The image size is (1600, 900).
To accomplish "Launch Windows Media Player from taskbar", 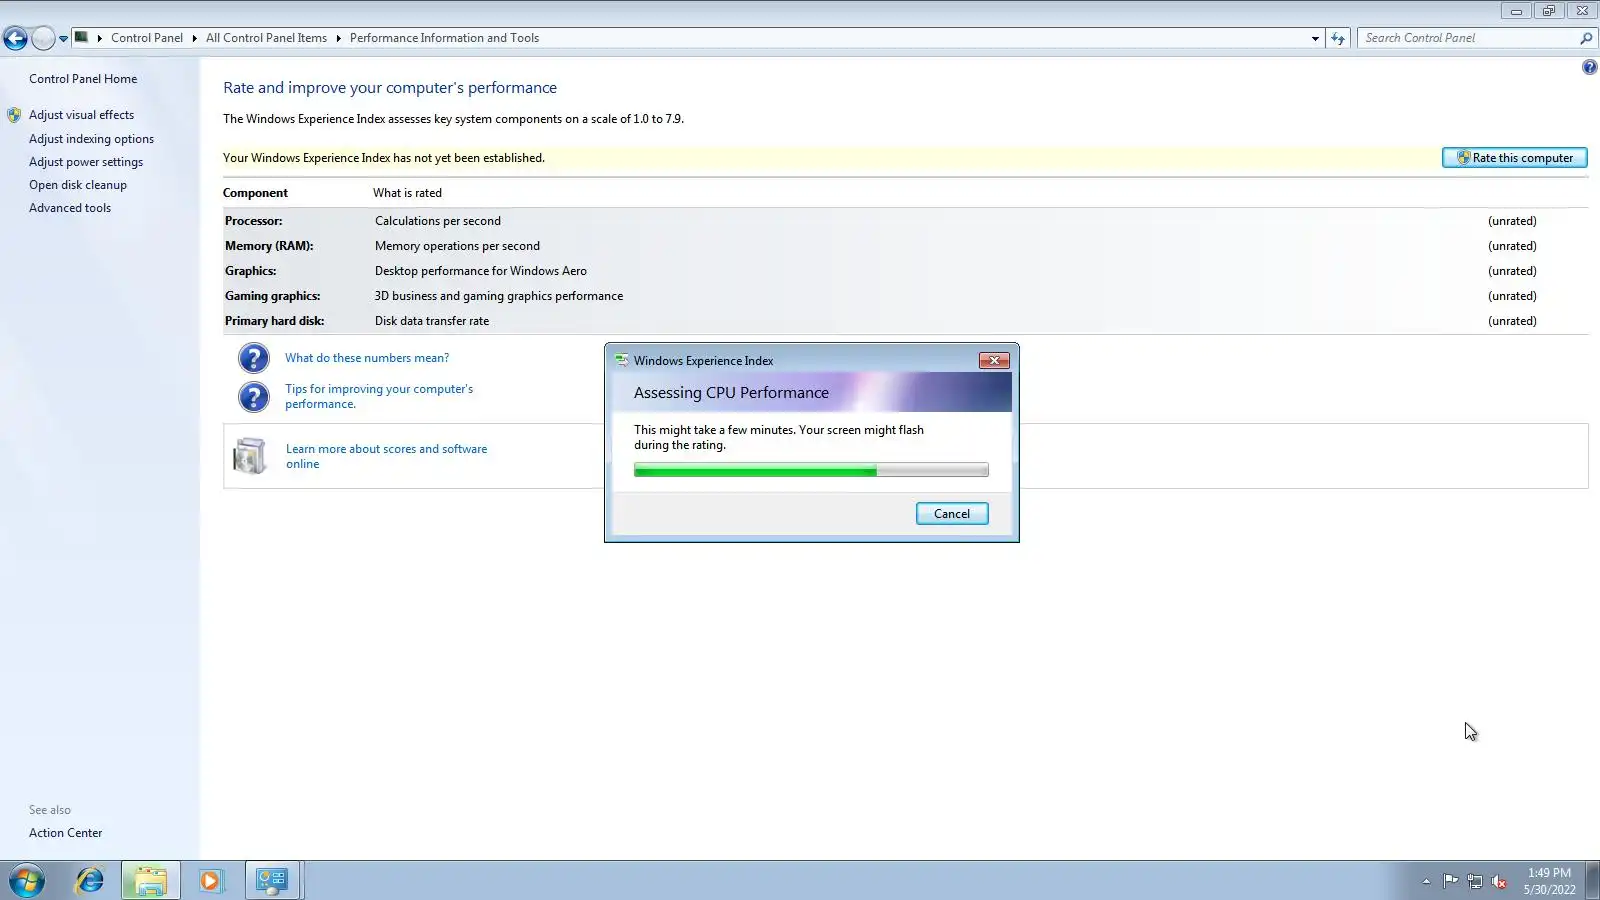I will click(x=210, y=881).
